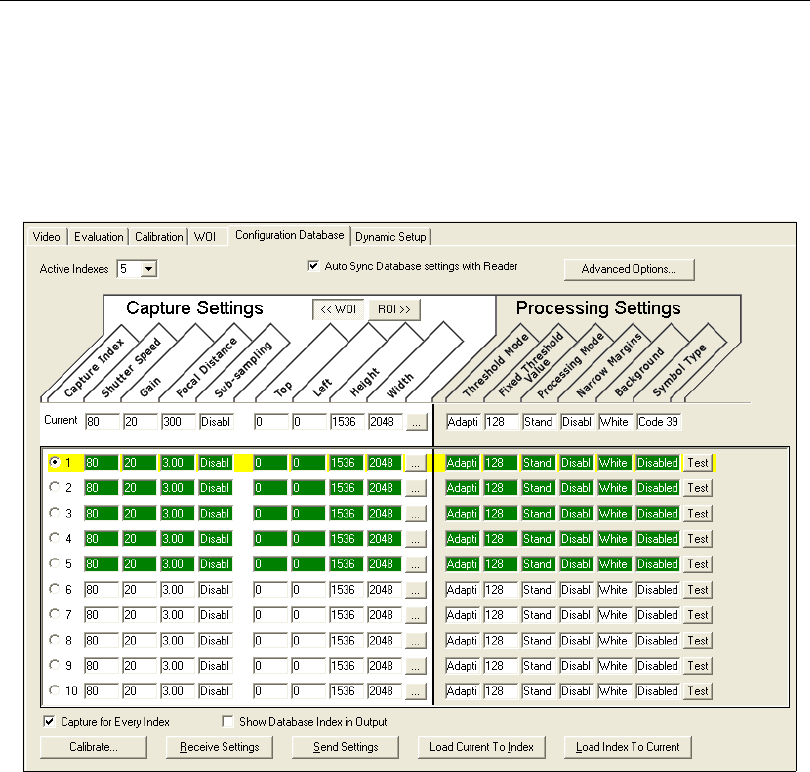Select index 4 radio button
Image resolution: width=810 pixels, height=772 pixels.
point(54,538)
